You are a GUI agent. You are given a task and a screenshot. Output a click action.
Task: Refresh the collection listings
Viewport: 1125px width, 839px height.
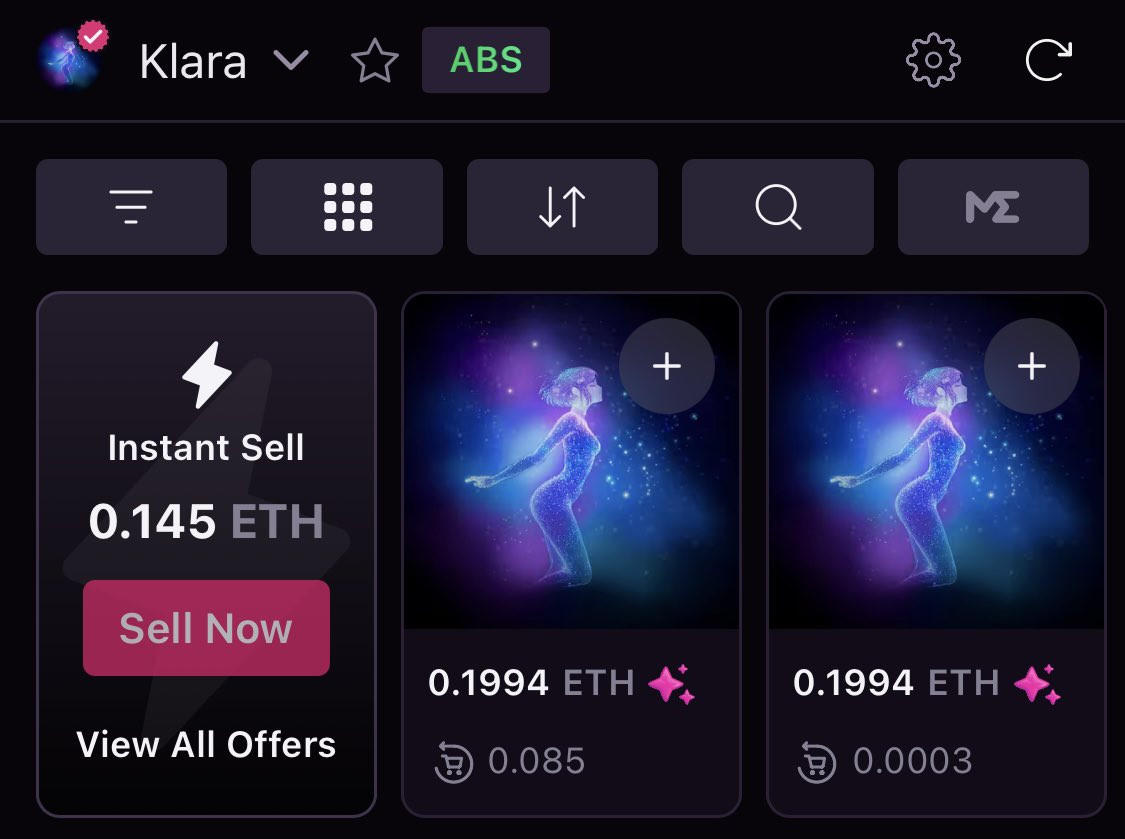pos(1048,60)
